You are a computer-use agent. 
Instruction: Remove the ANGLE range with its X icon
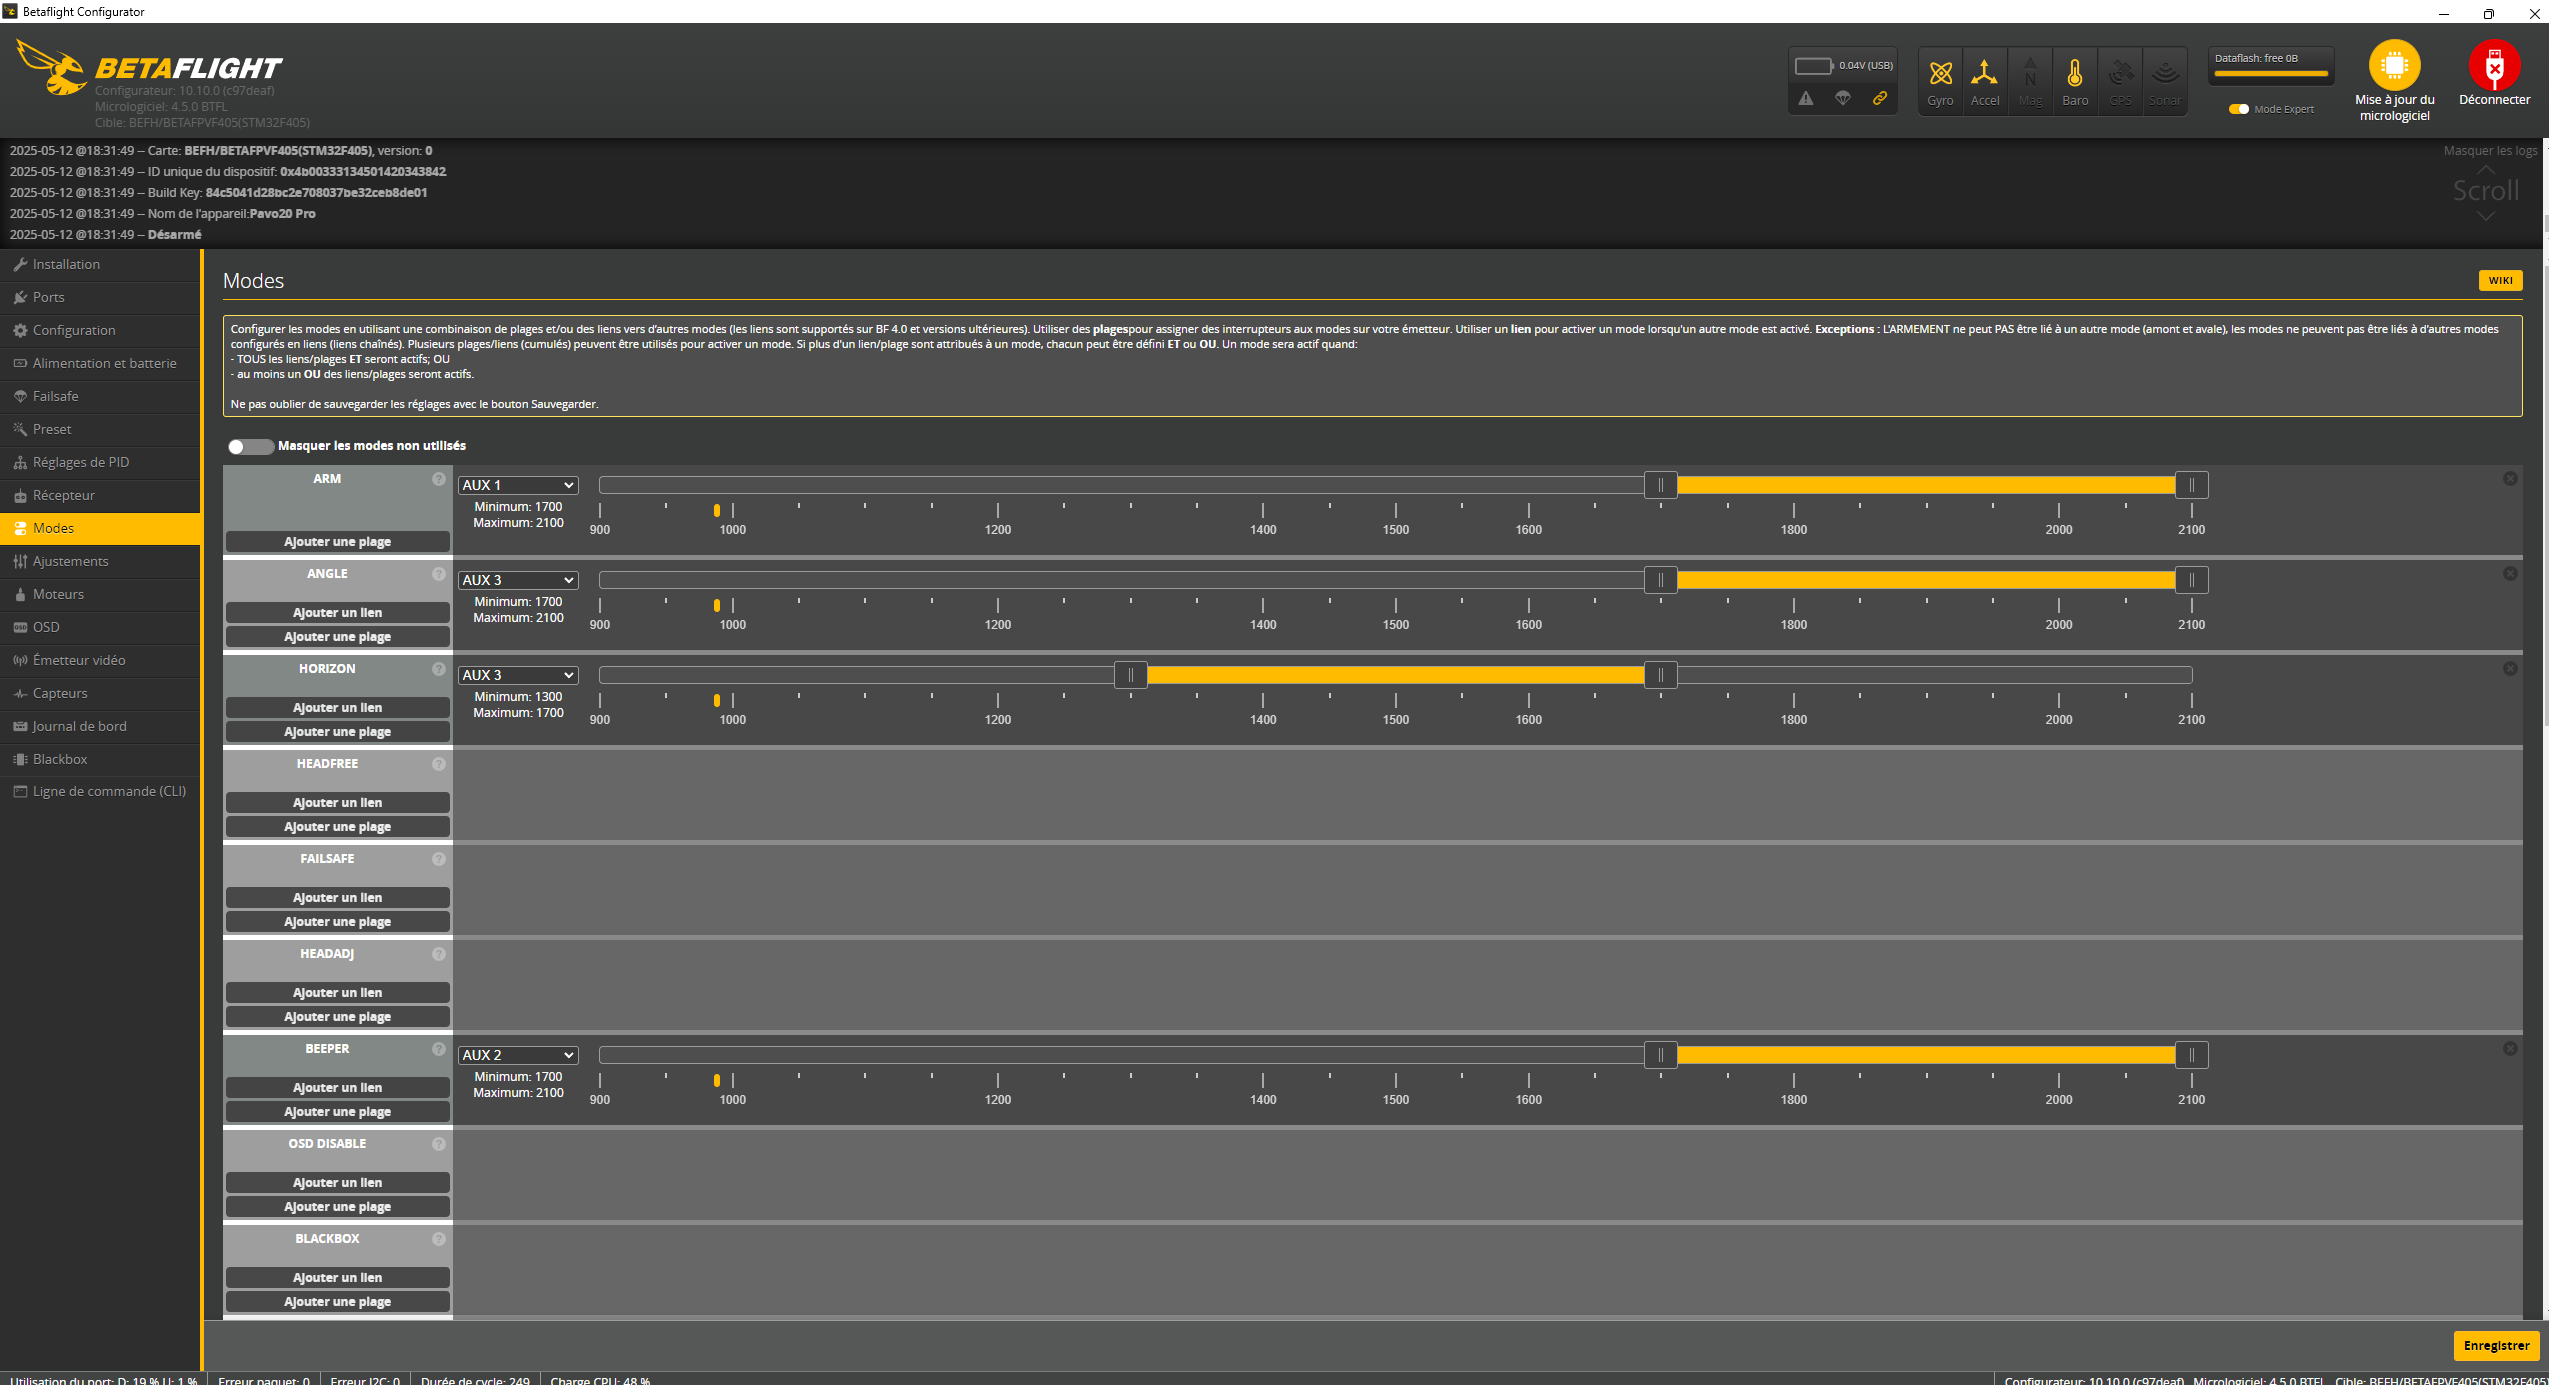pos(2509,574)
